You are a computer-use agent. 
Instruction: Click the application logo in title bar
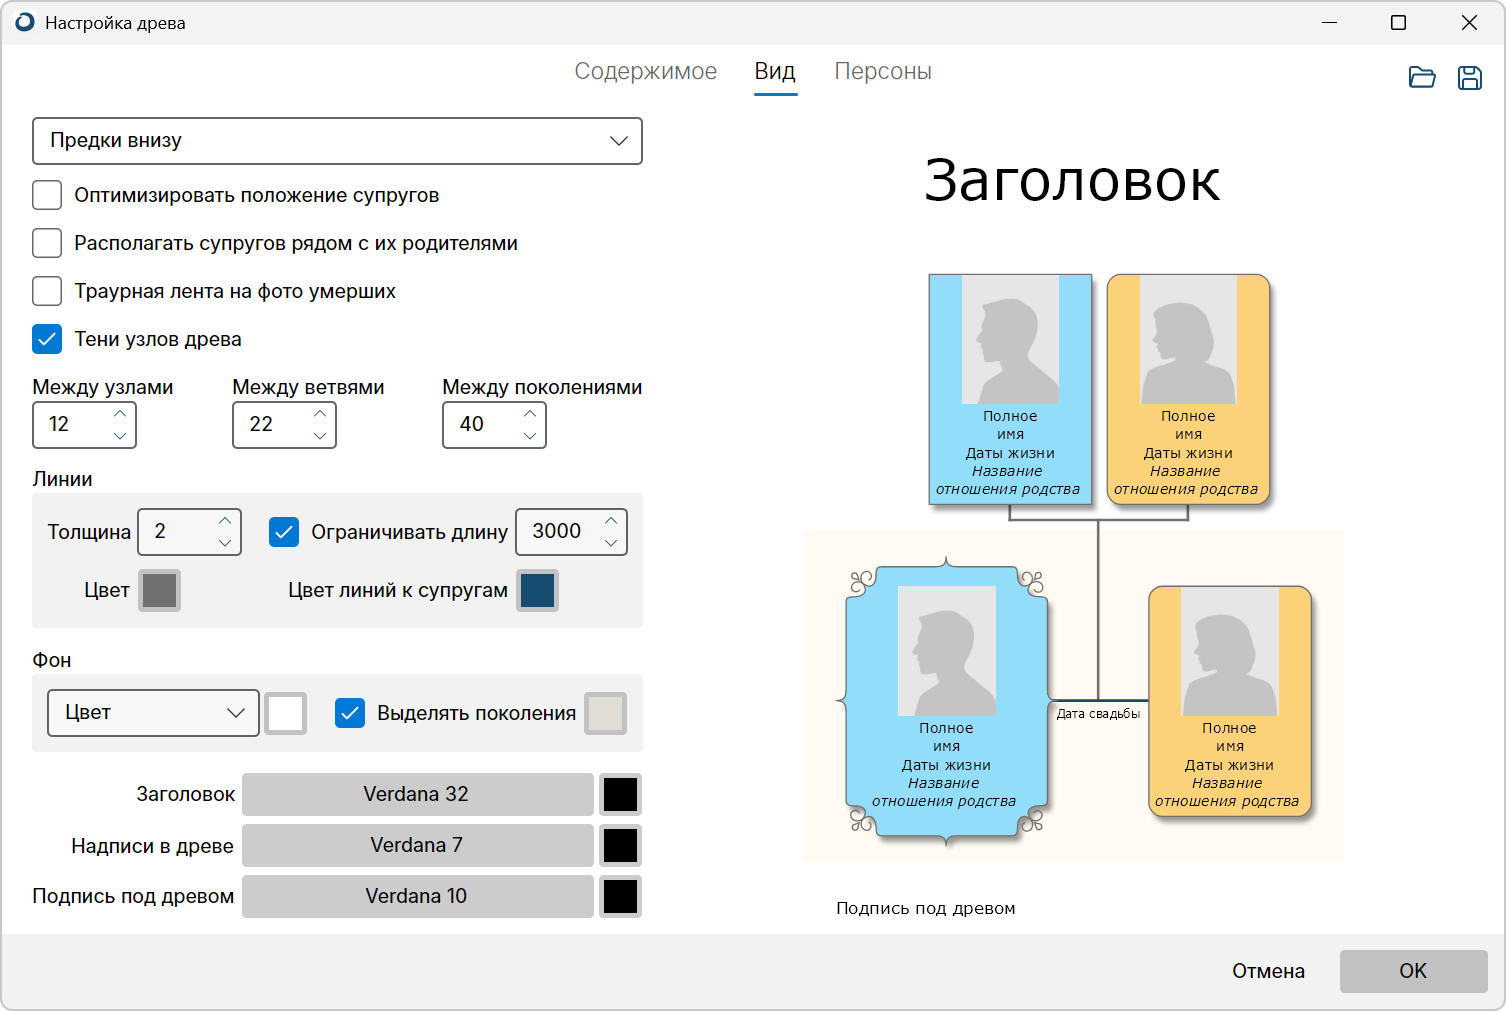tap(22, 22)
